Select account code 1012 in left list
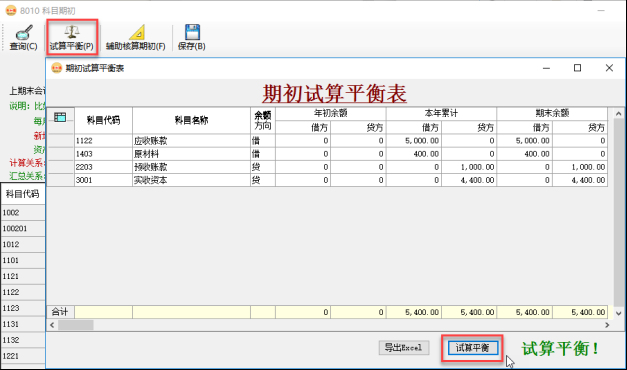 coord(23,244)
